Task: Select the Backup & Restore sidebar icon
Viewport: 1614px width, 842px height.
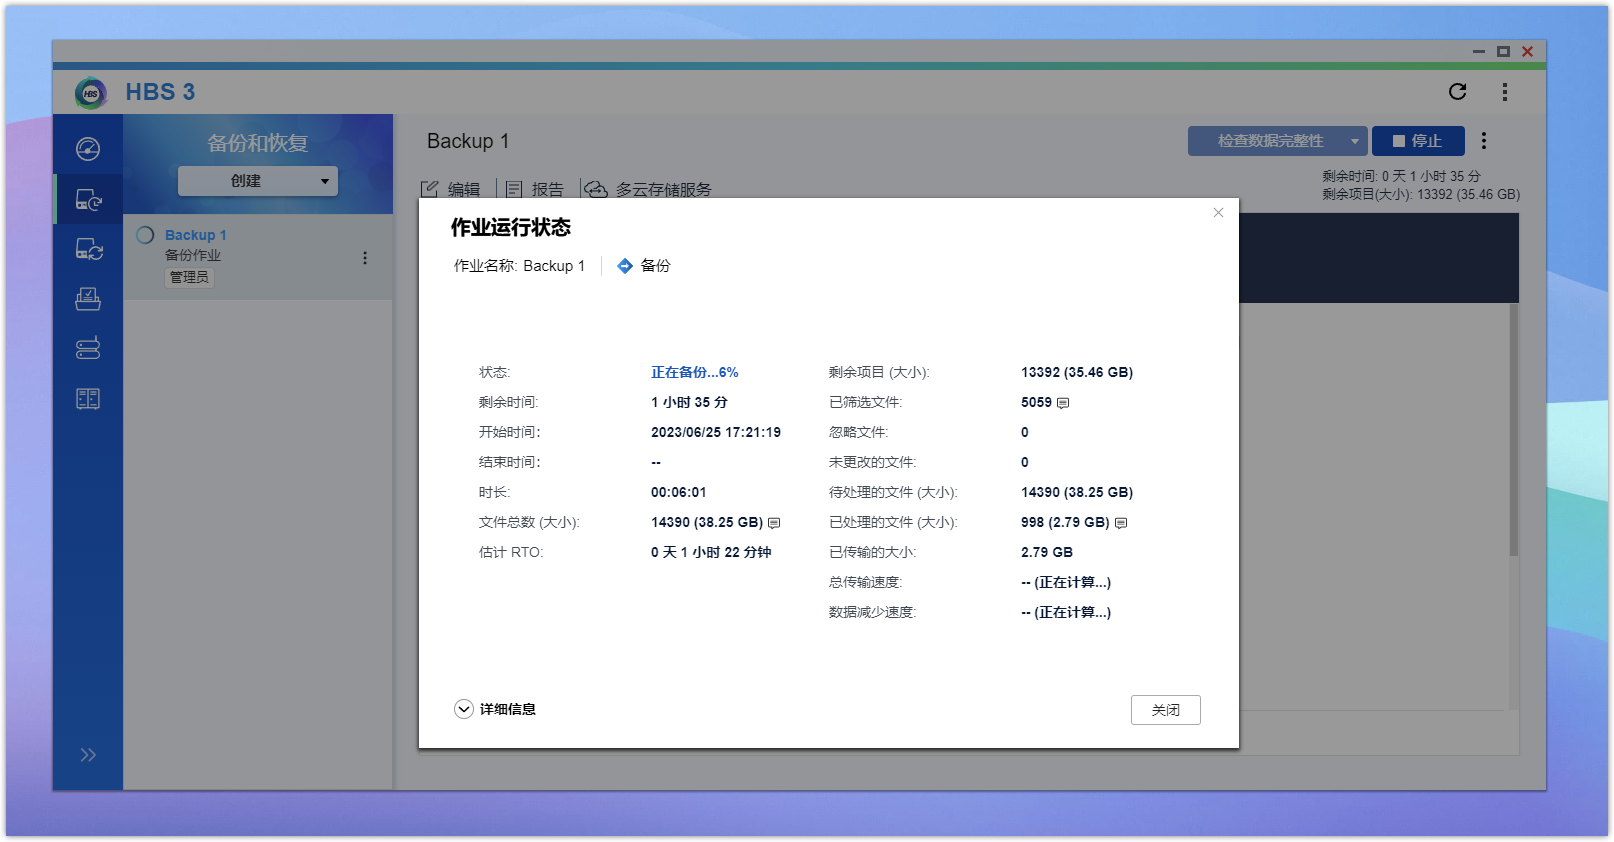Action: pyautogui.click(x=88, y=200)
